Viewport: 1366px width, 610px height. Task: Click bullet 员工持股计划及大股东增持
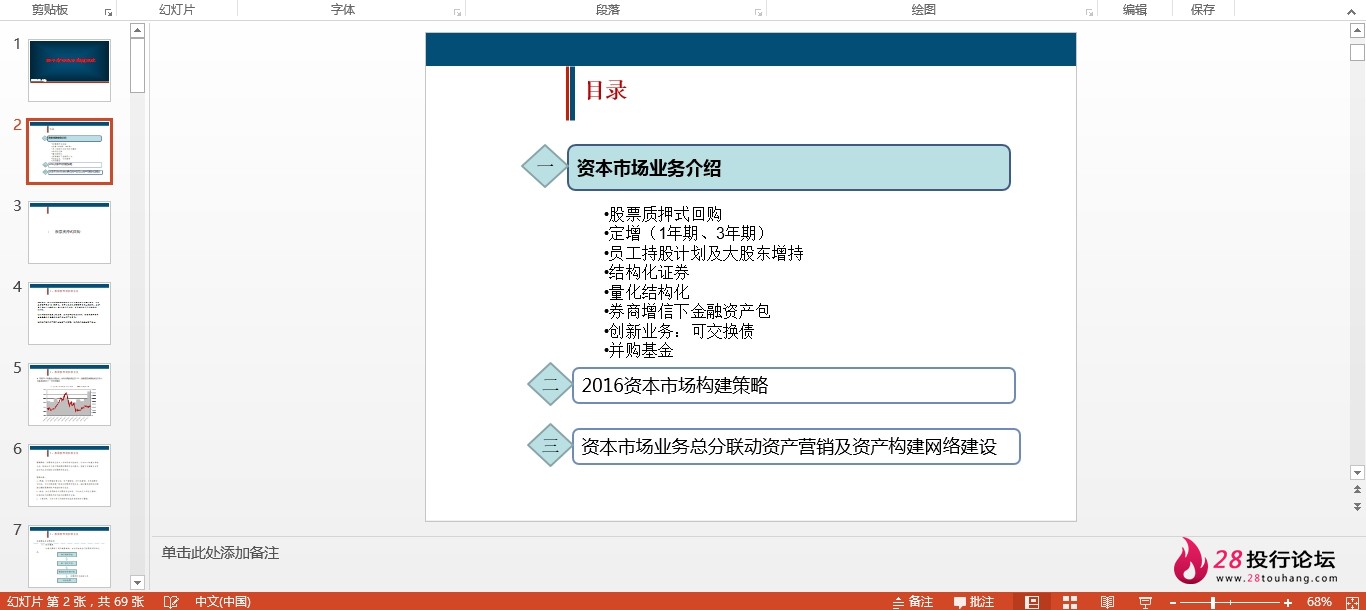click(704, 253)
